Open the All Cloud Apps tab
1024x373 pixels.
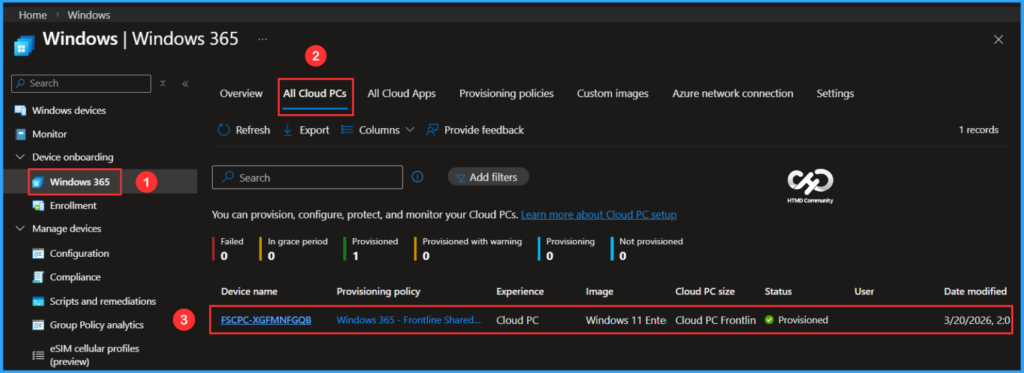pyautogui.click(x=402, y=93)
